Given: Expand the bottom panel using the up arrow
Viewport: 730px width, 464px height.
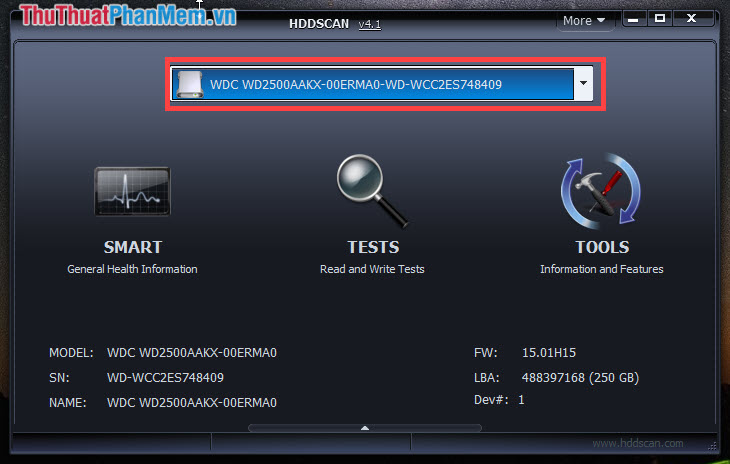Looking at the screenshot, I should click(x=365, y=428).
